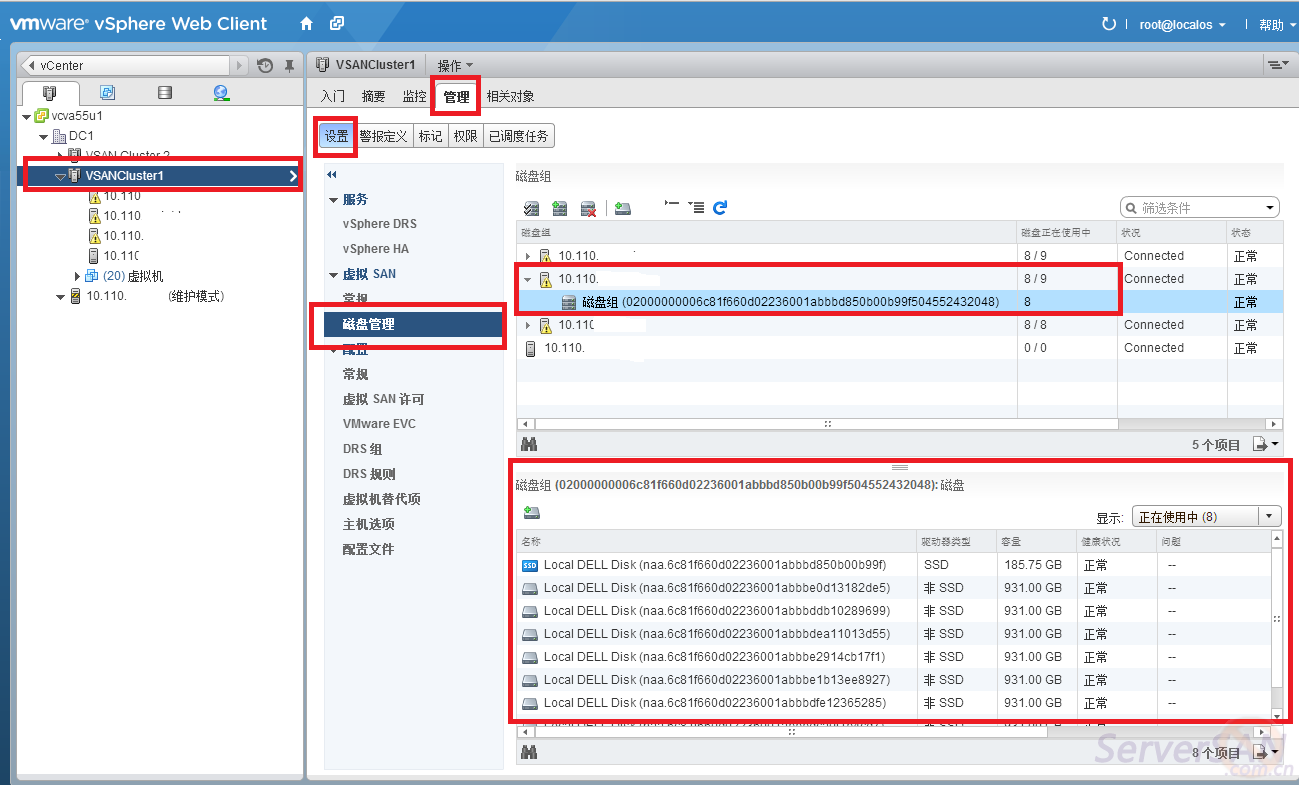Screen dimensions: 1299x785
Task: Select the 已调度任务 sub-tab
Action: 518,136
